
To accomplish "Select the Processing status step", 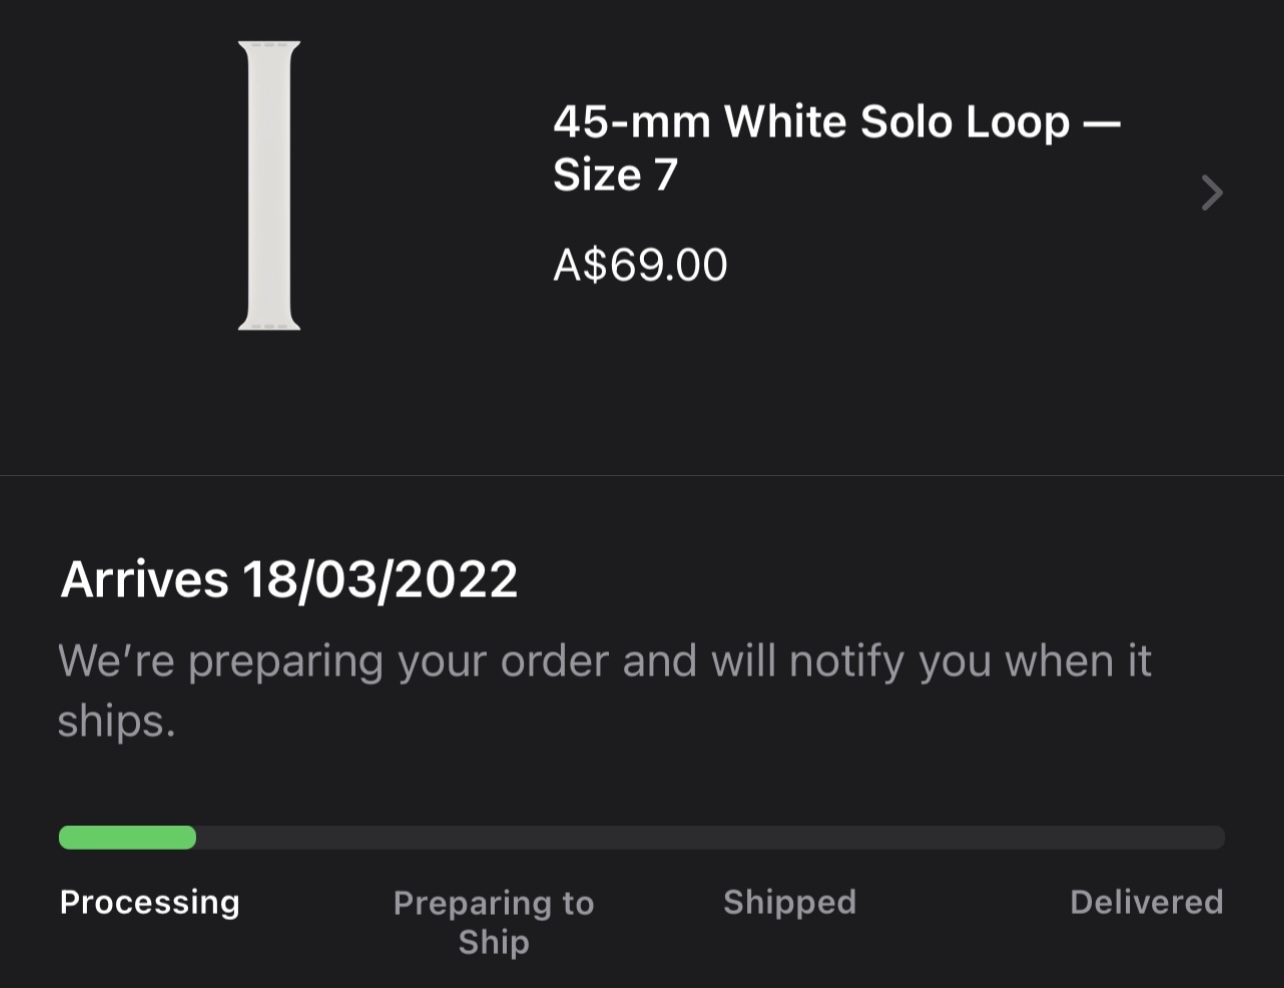I will point(150,902).
